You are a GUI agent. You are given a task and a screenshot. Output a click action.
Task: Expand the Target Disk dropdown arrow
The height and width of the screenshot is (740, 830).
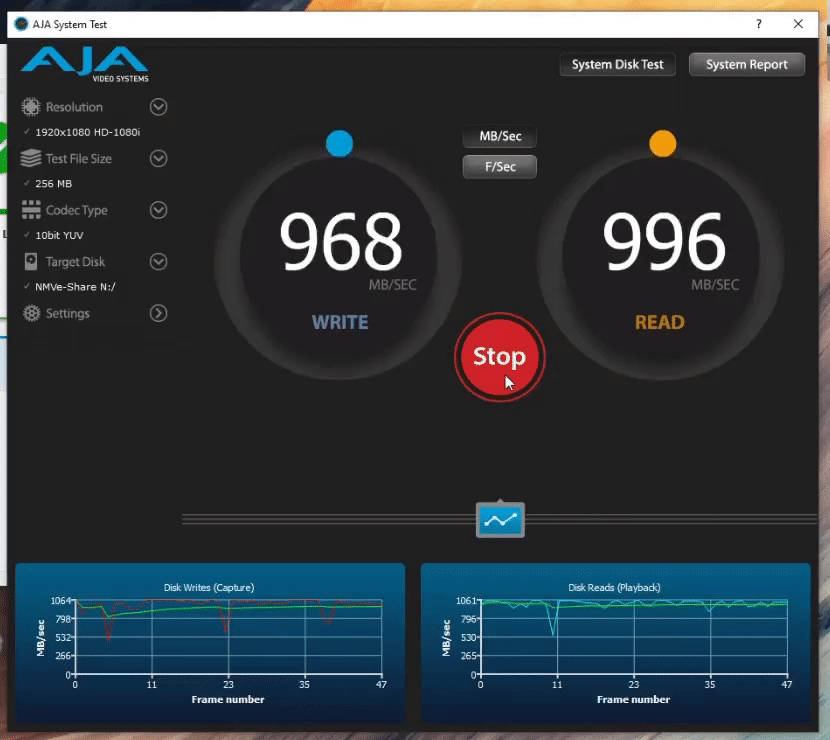point(158,261)
